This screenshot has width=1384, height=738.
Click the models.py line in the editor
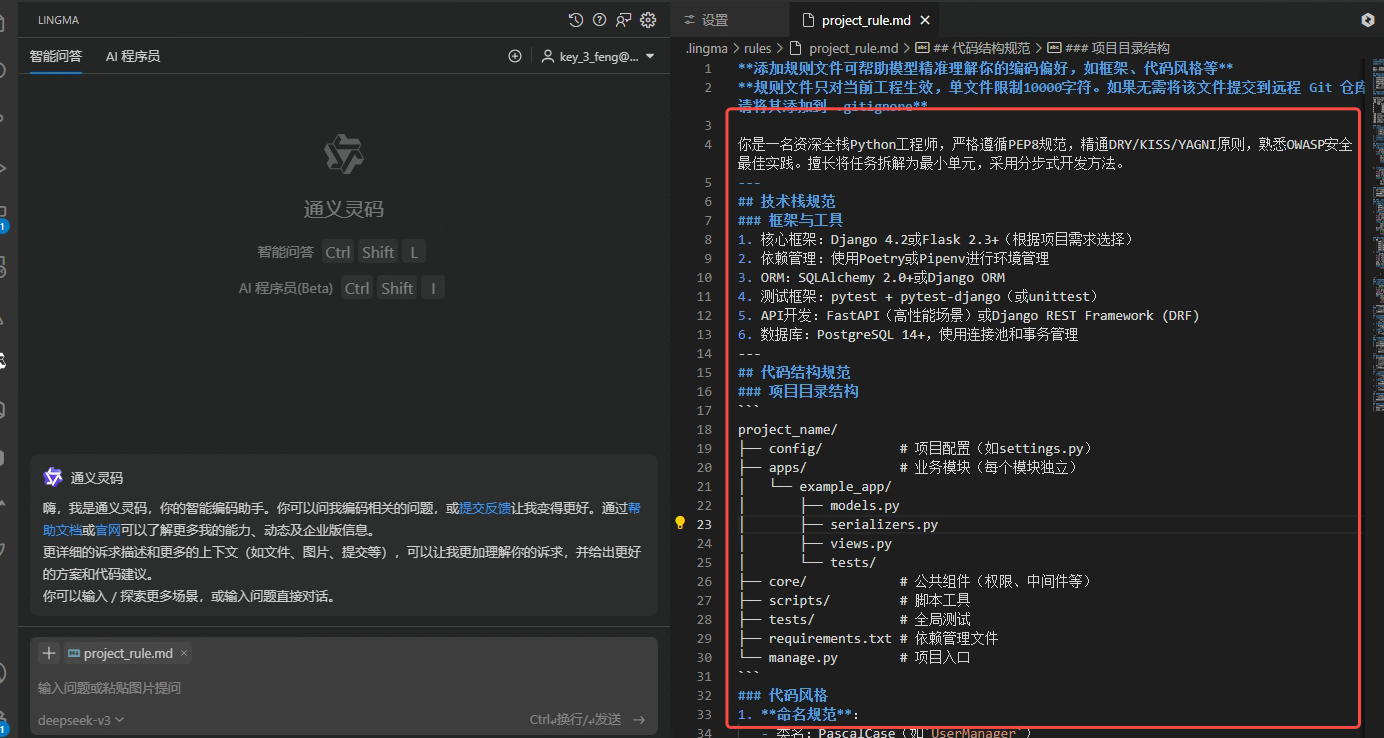click(819, 505)
